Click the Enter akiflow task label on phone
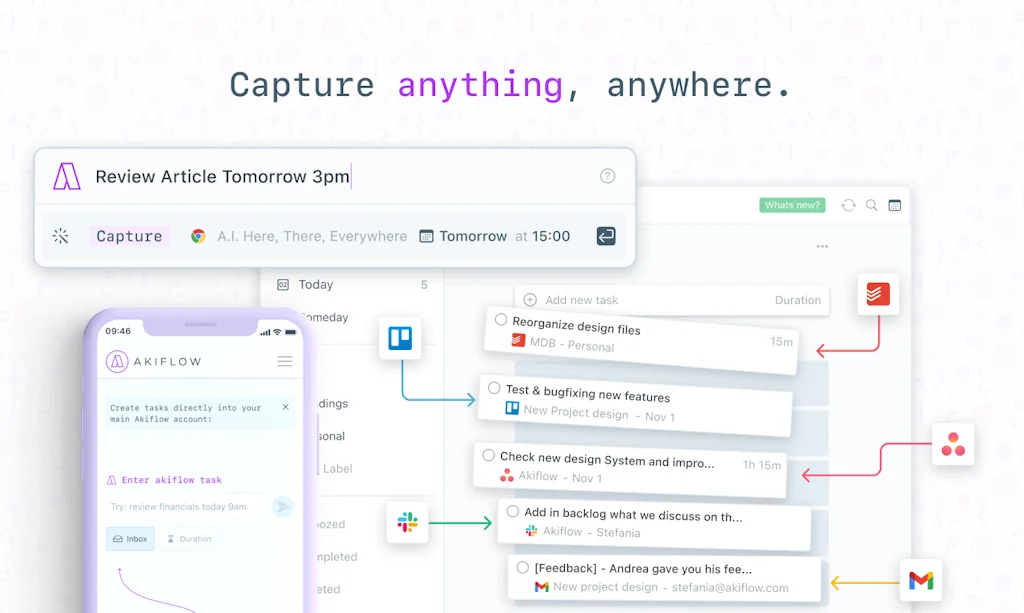This screenshot has height=613, width=1024. tap(172, 480)
